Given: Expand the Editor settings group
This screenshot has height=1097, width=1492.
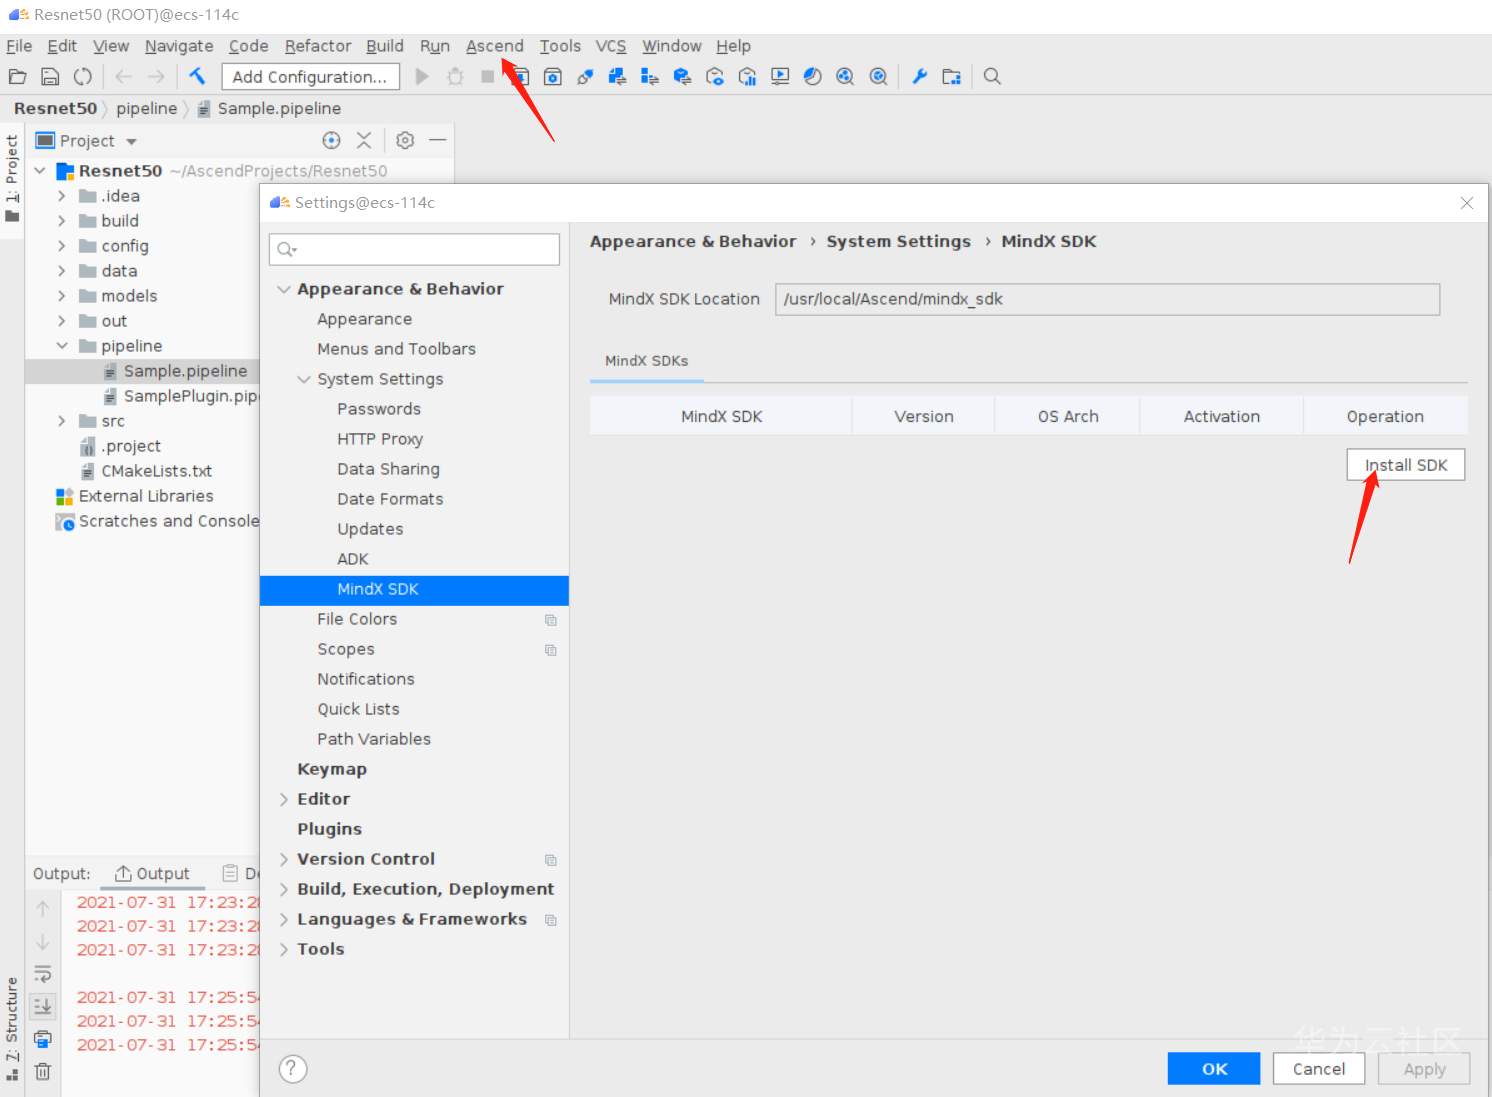Looking at the screenshot, I should [284, 799].
